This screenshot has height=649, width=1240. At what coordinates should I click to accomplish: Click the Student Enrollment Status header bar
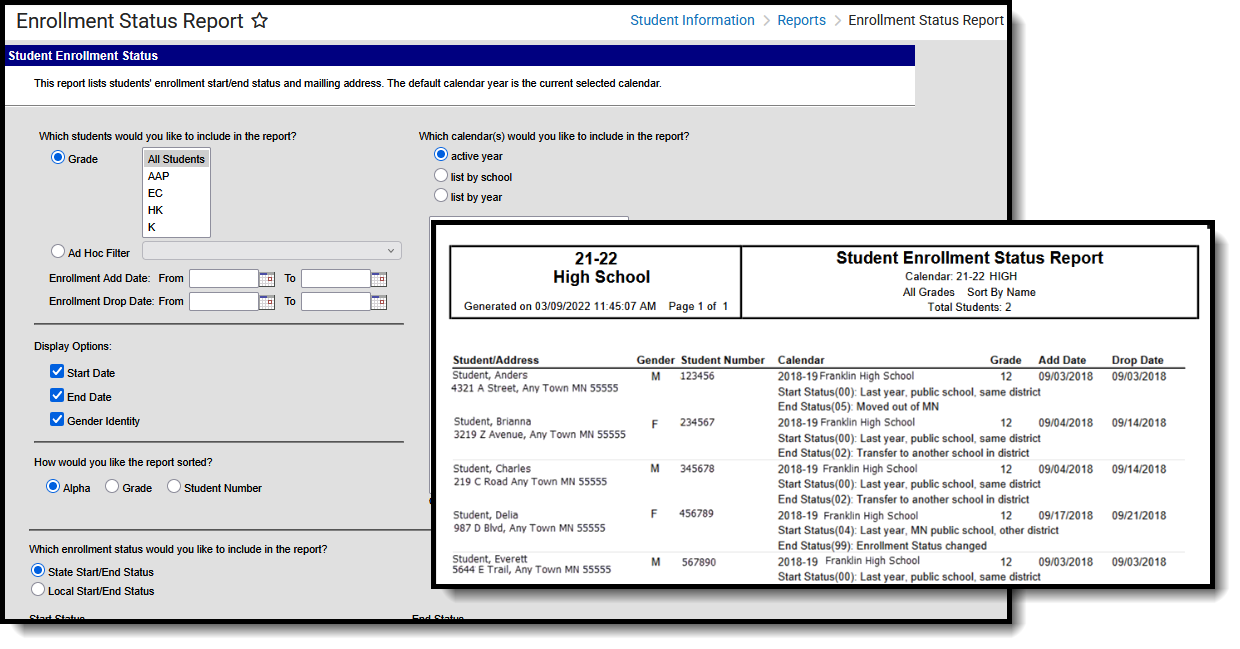[x=459, y=56]
